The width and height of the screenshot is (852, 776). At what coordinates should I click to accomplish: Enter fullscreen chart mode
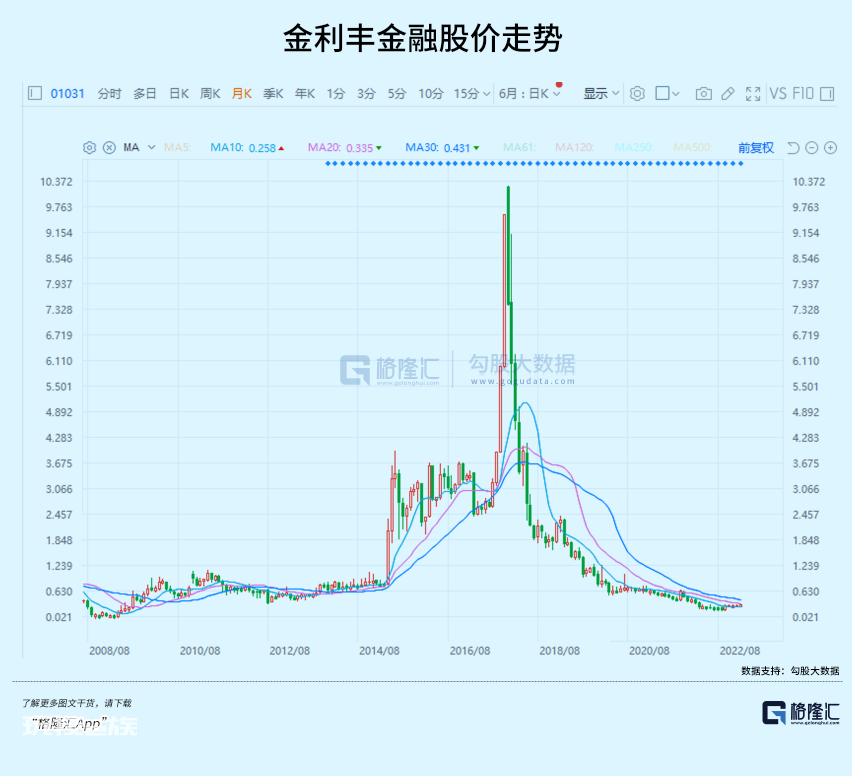click(x=753, y=94)
